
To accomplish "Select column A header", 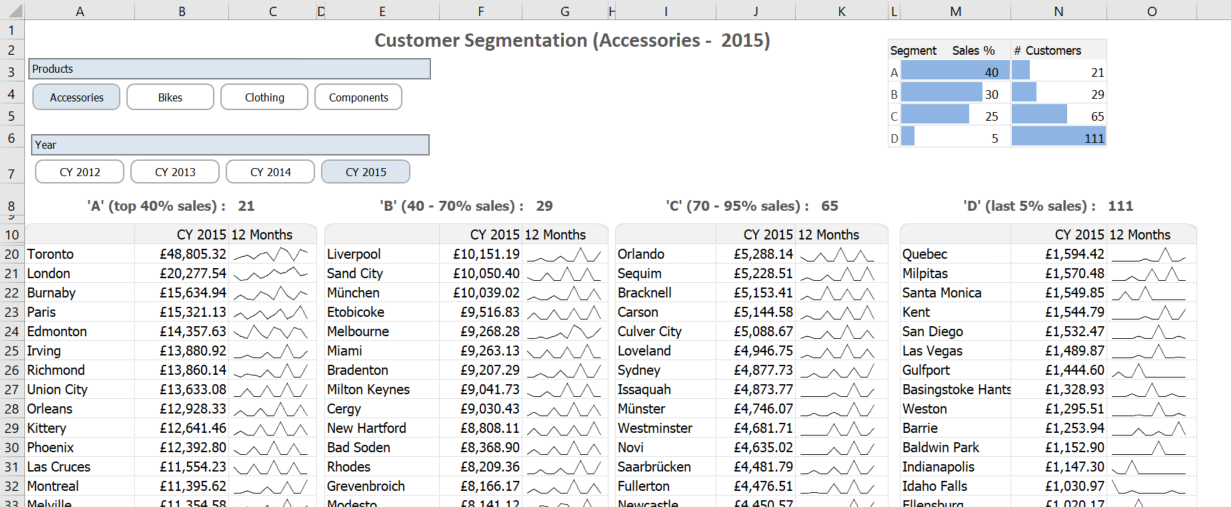I will (80, 11).
